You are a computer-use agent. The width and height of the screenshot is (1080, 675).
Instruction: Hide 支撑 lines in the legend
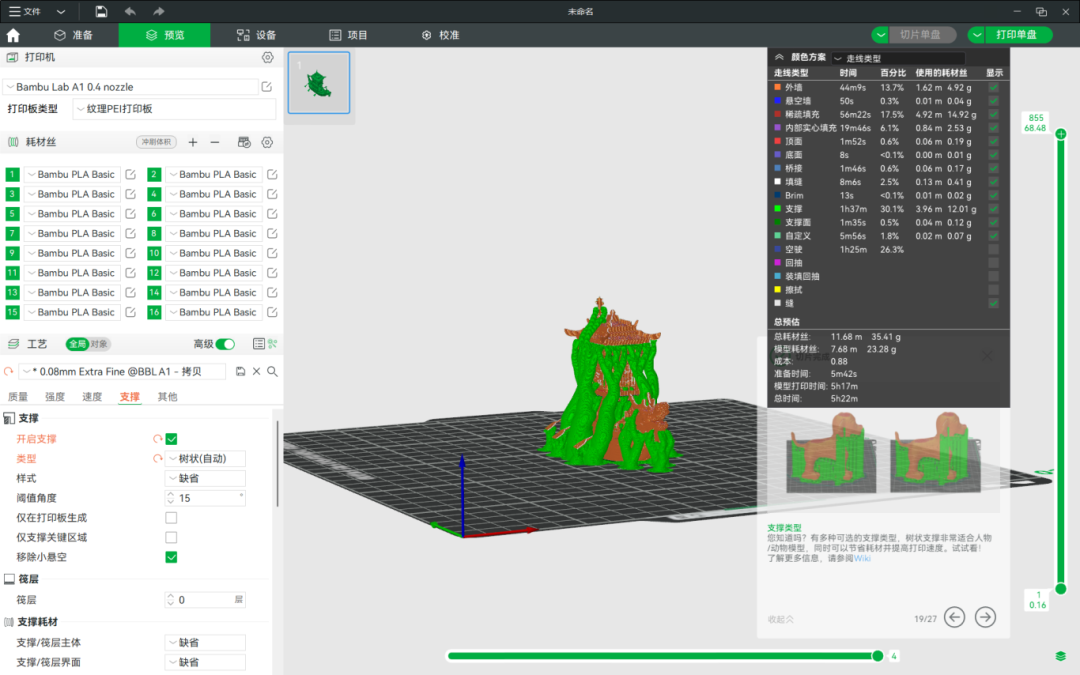pos(993,209)
